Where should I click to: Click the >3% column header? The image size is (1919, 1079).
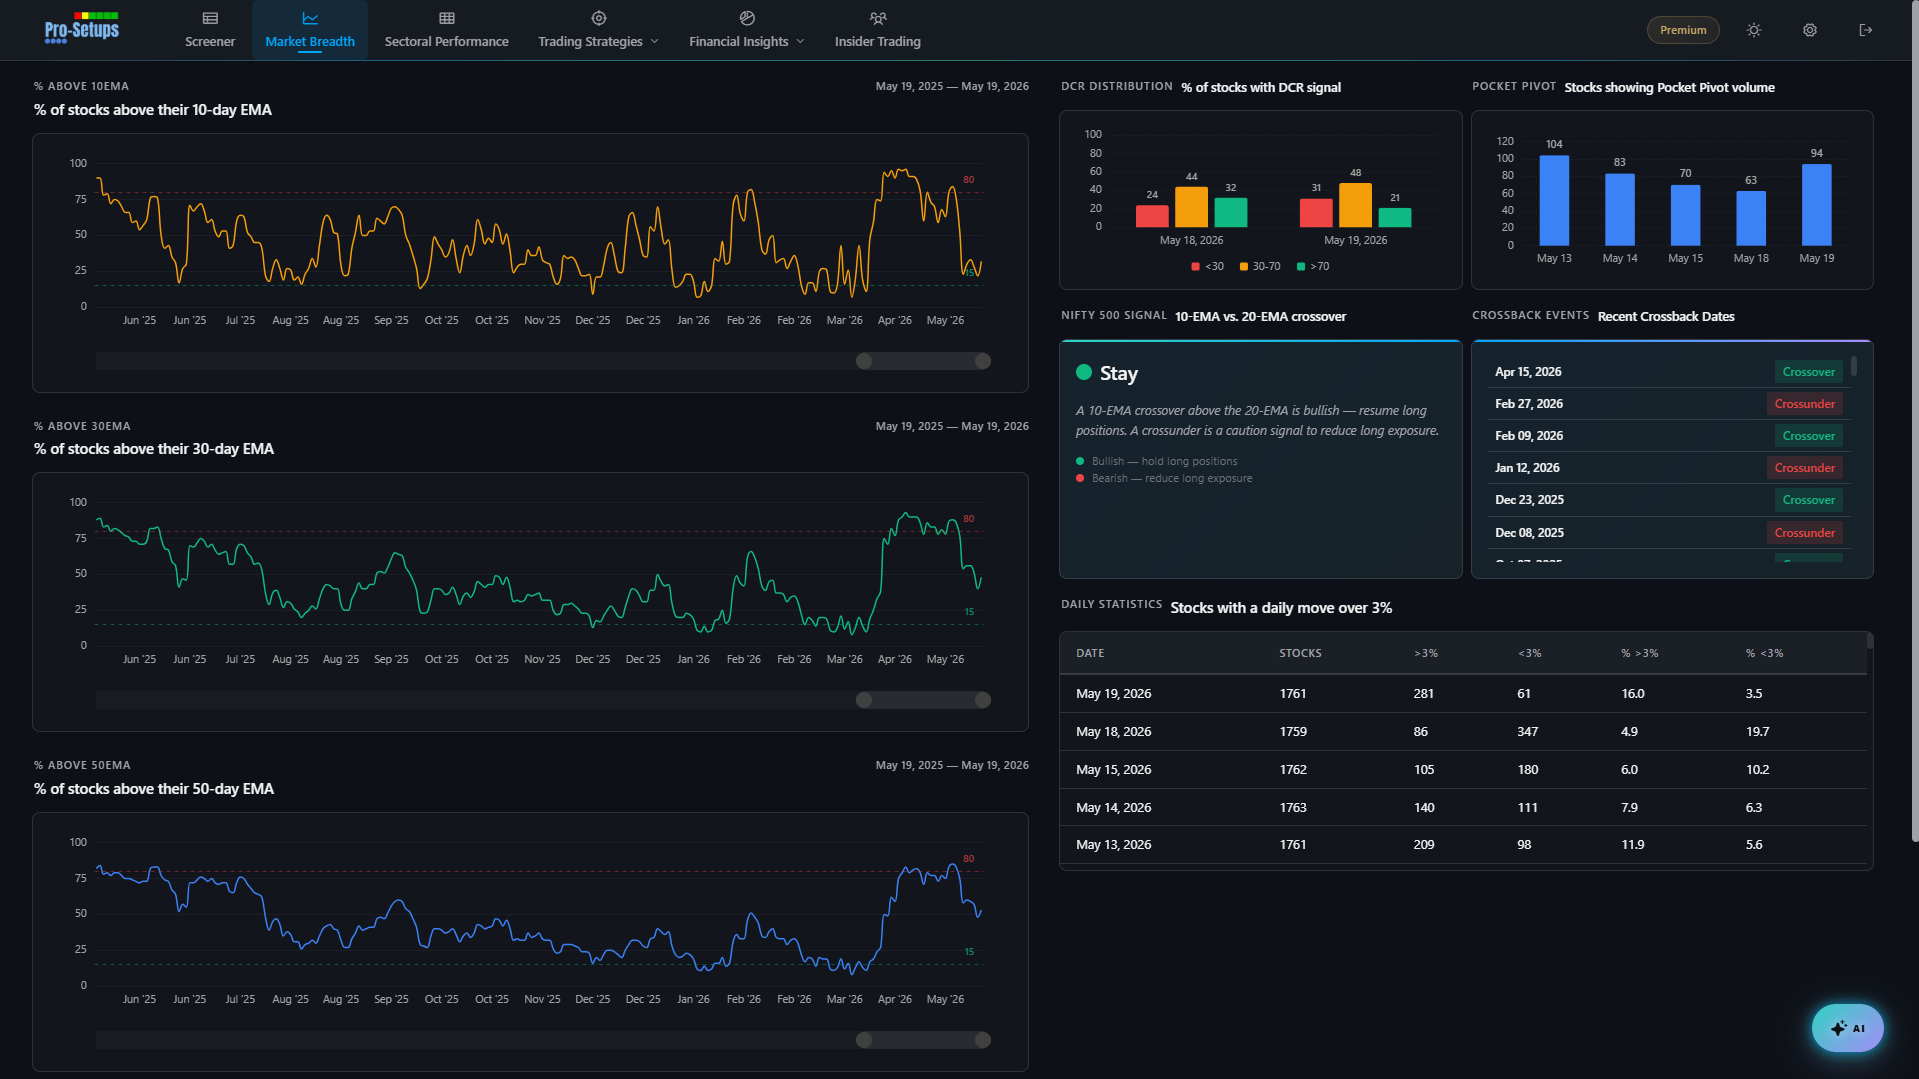click(1426, 654)
